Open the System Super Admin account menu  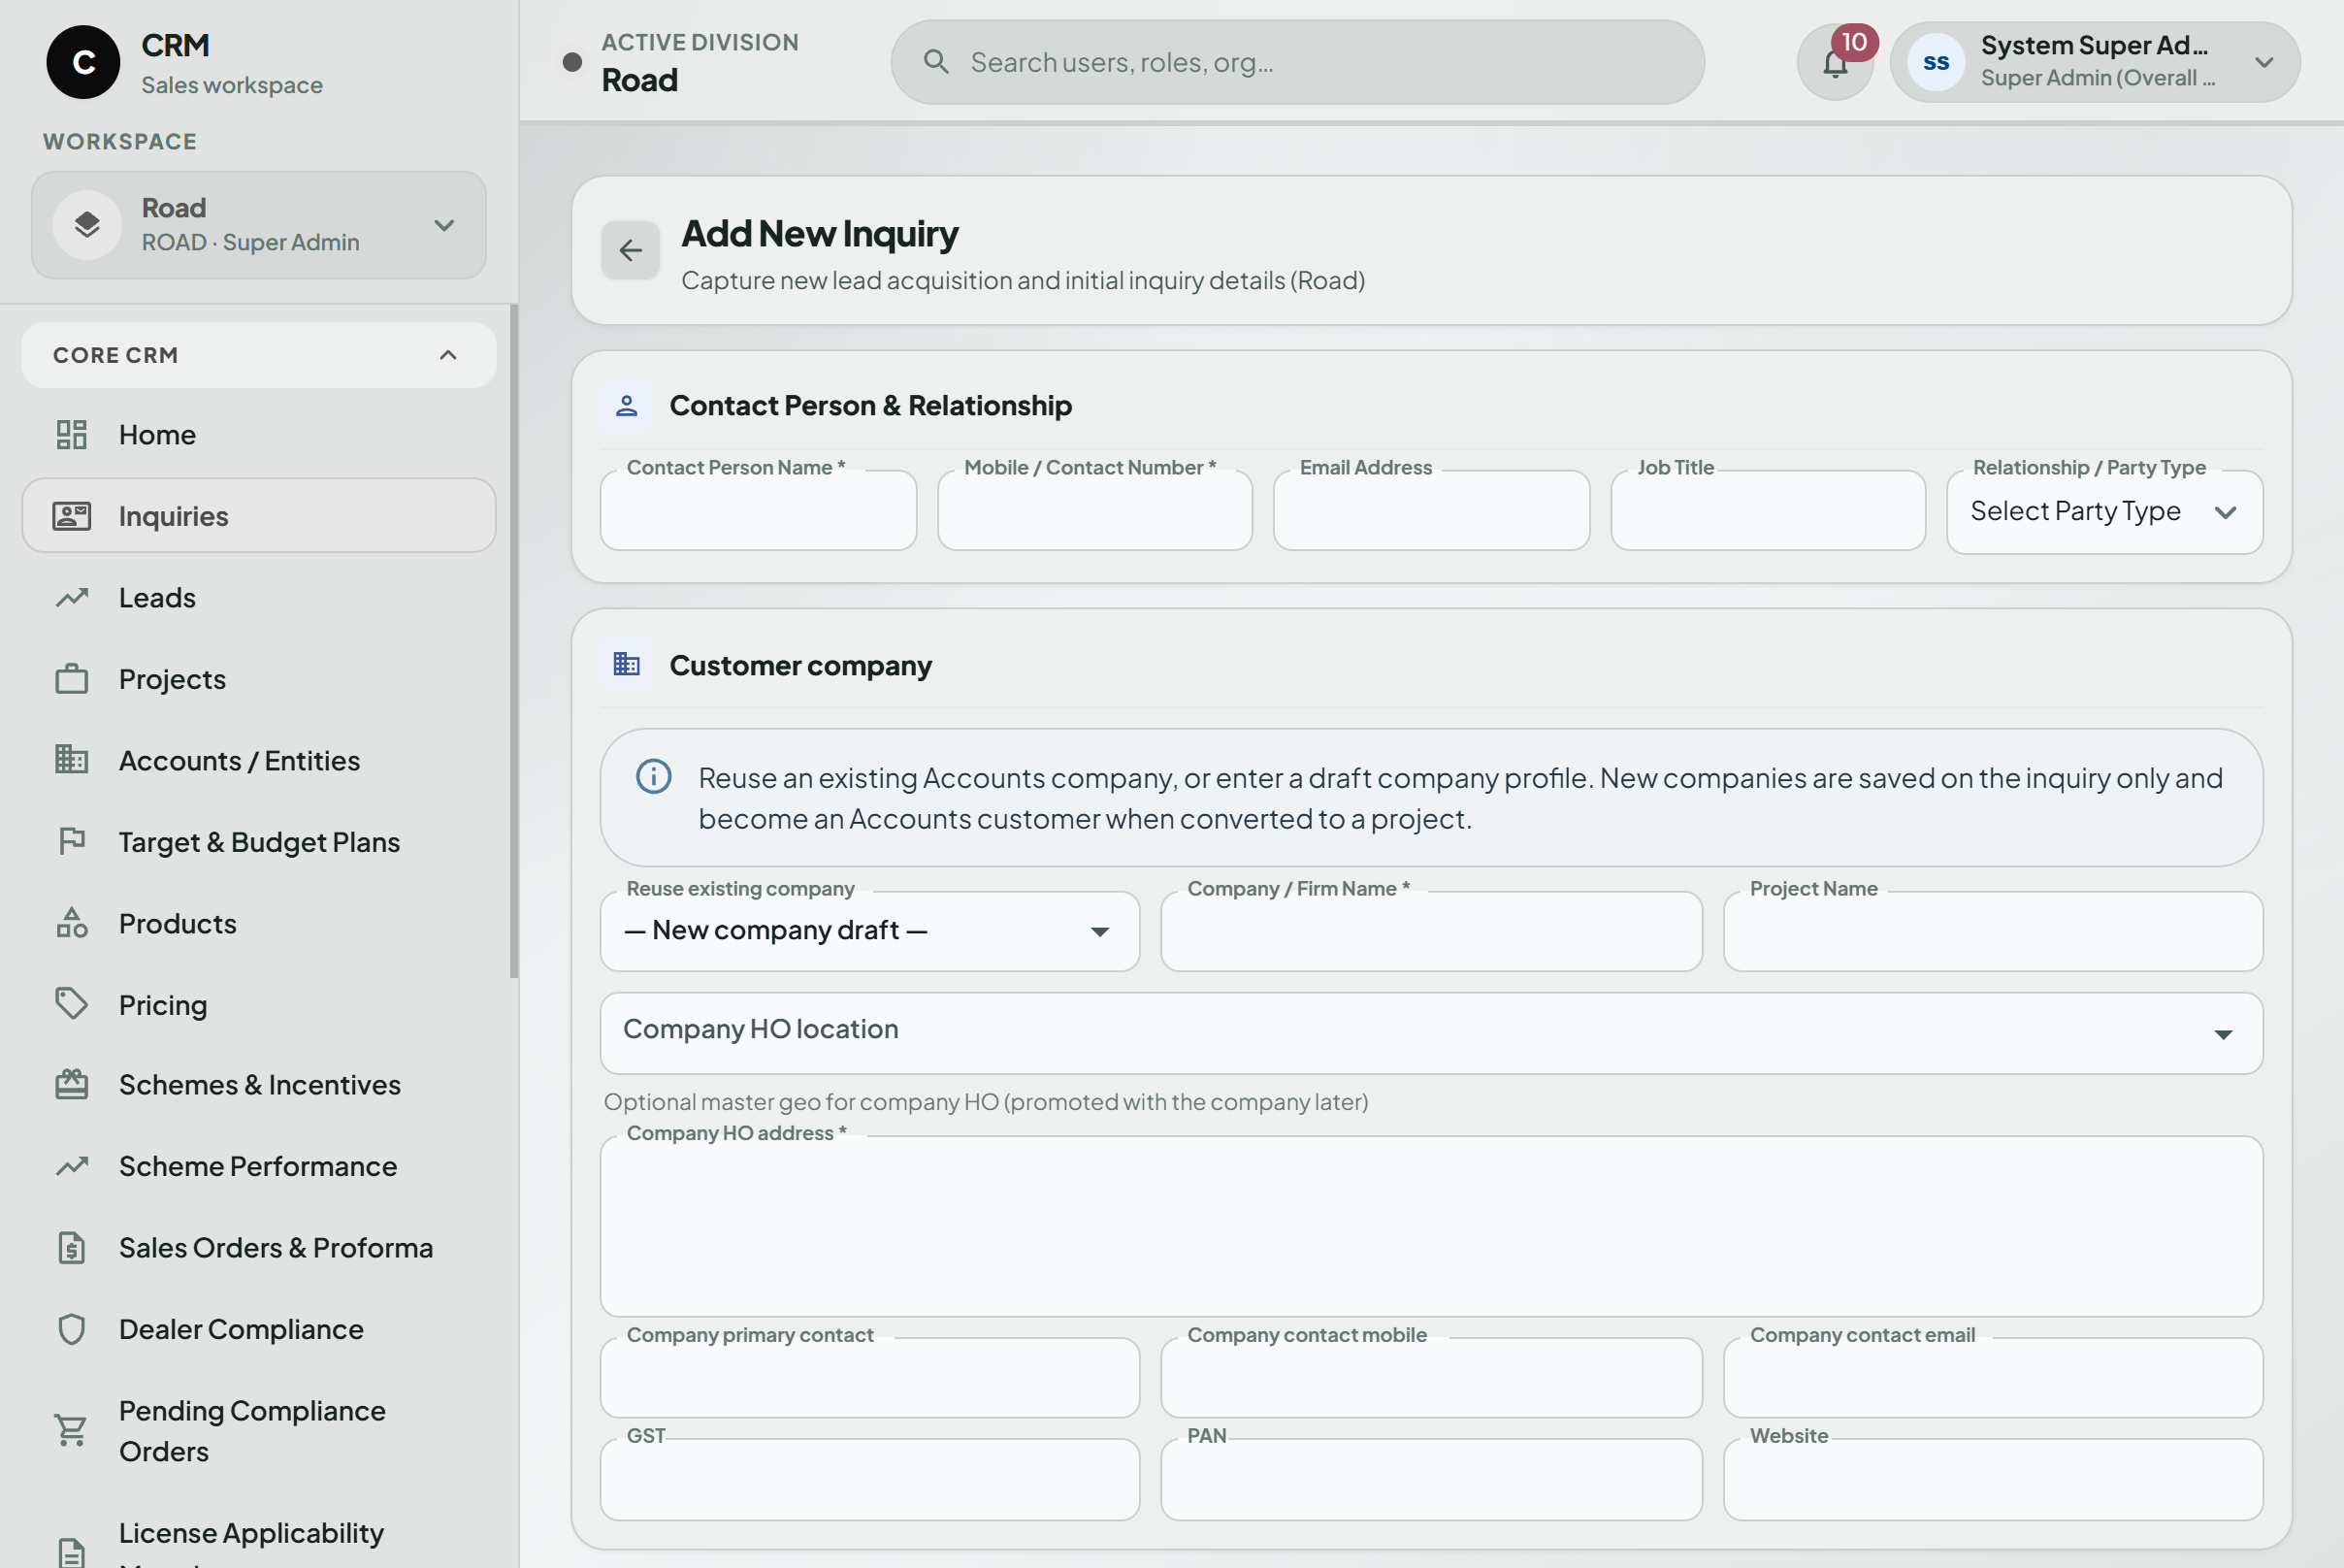[2095, 62]
